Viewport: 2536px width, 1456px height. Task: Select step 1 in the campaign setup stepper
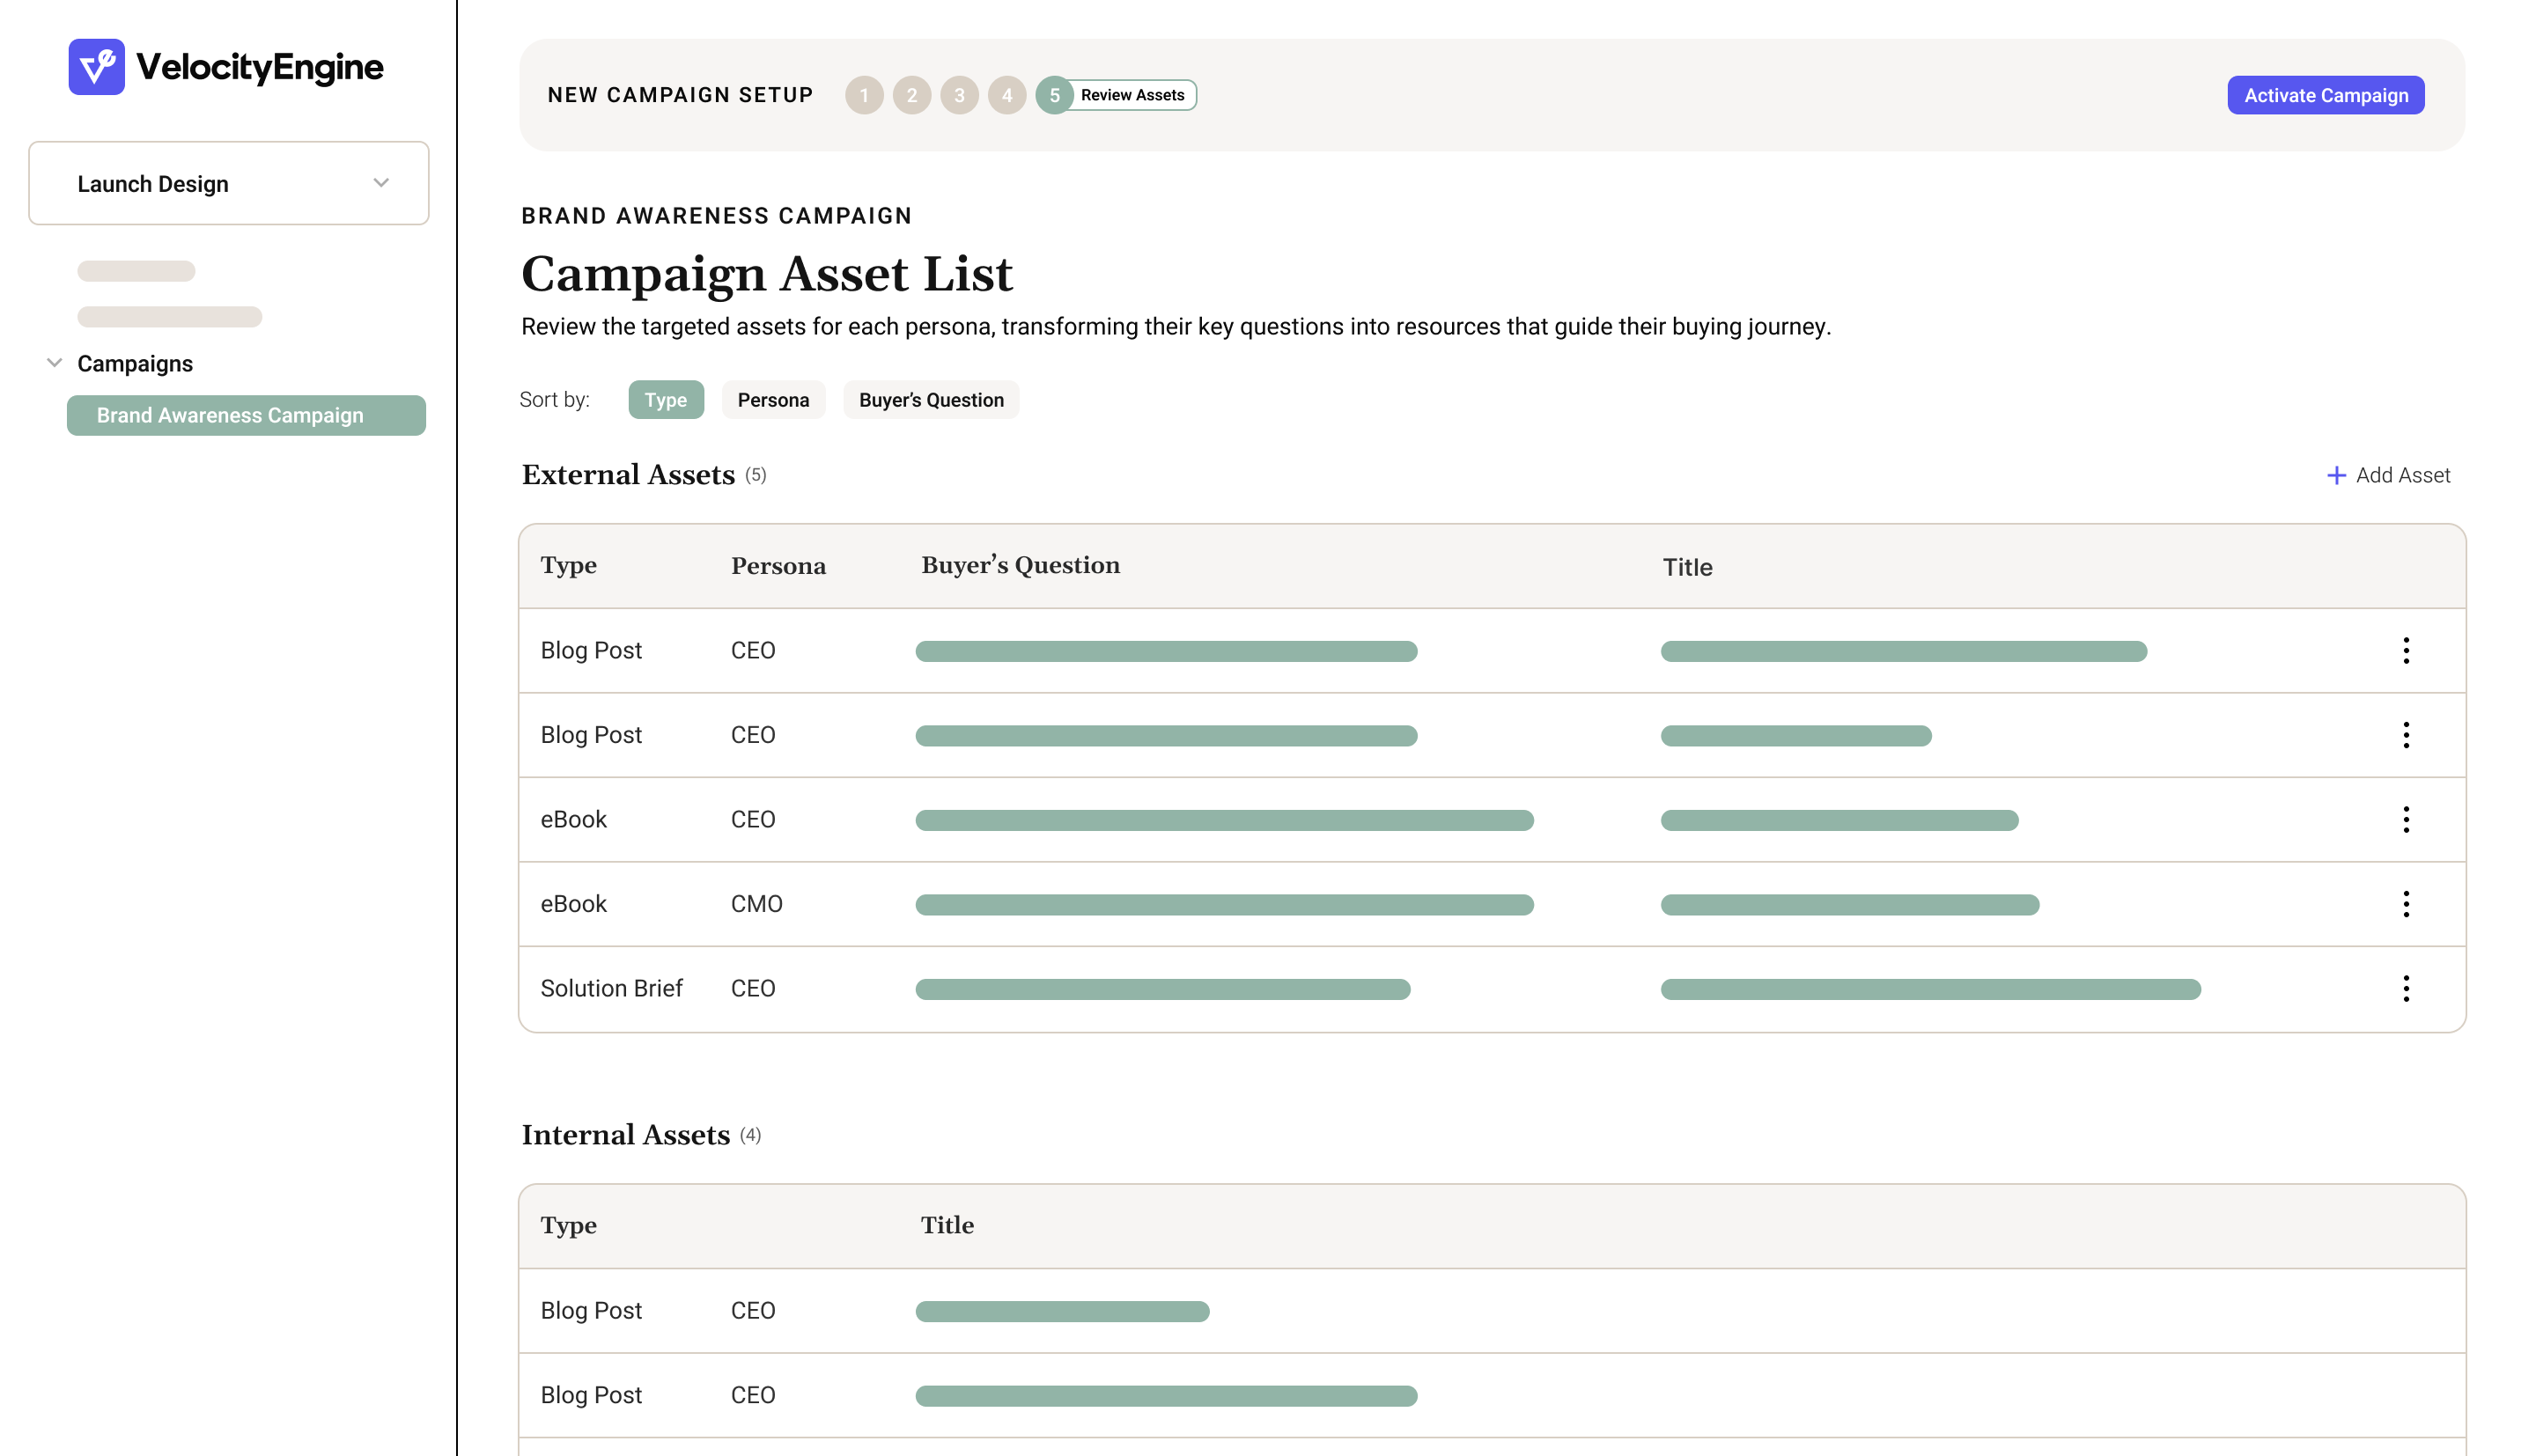click(x=864, y=95)
